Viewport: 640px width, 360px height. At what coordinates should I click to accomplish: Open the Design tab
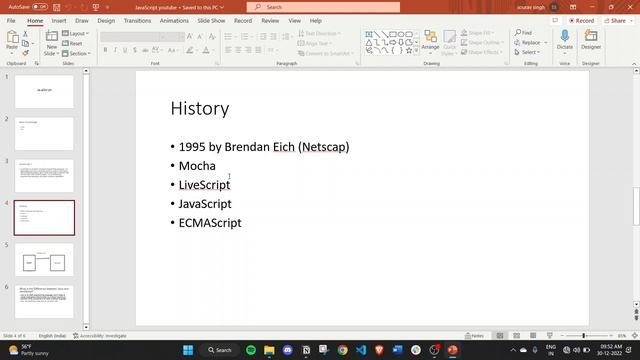[x=106, y=20]
